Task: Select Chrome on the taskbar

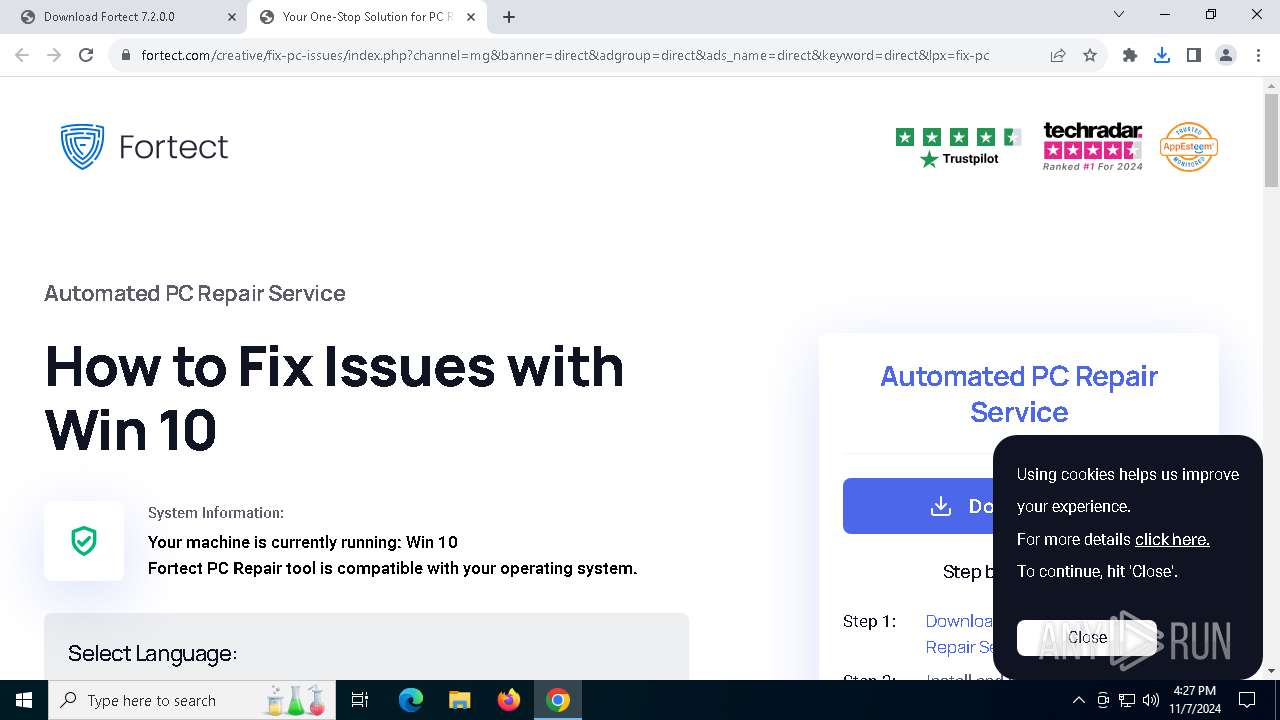Action: pyautogui.click(x=558, y=700)
